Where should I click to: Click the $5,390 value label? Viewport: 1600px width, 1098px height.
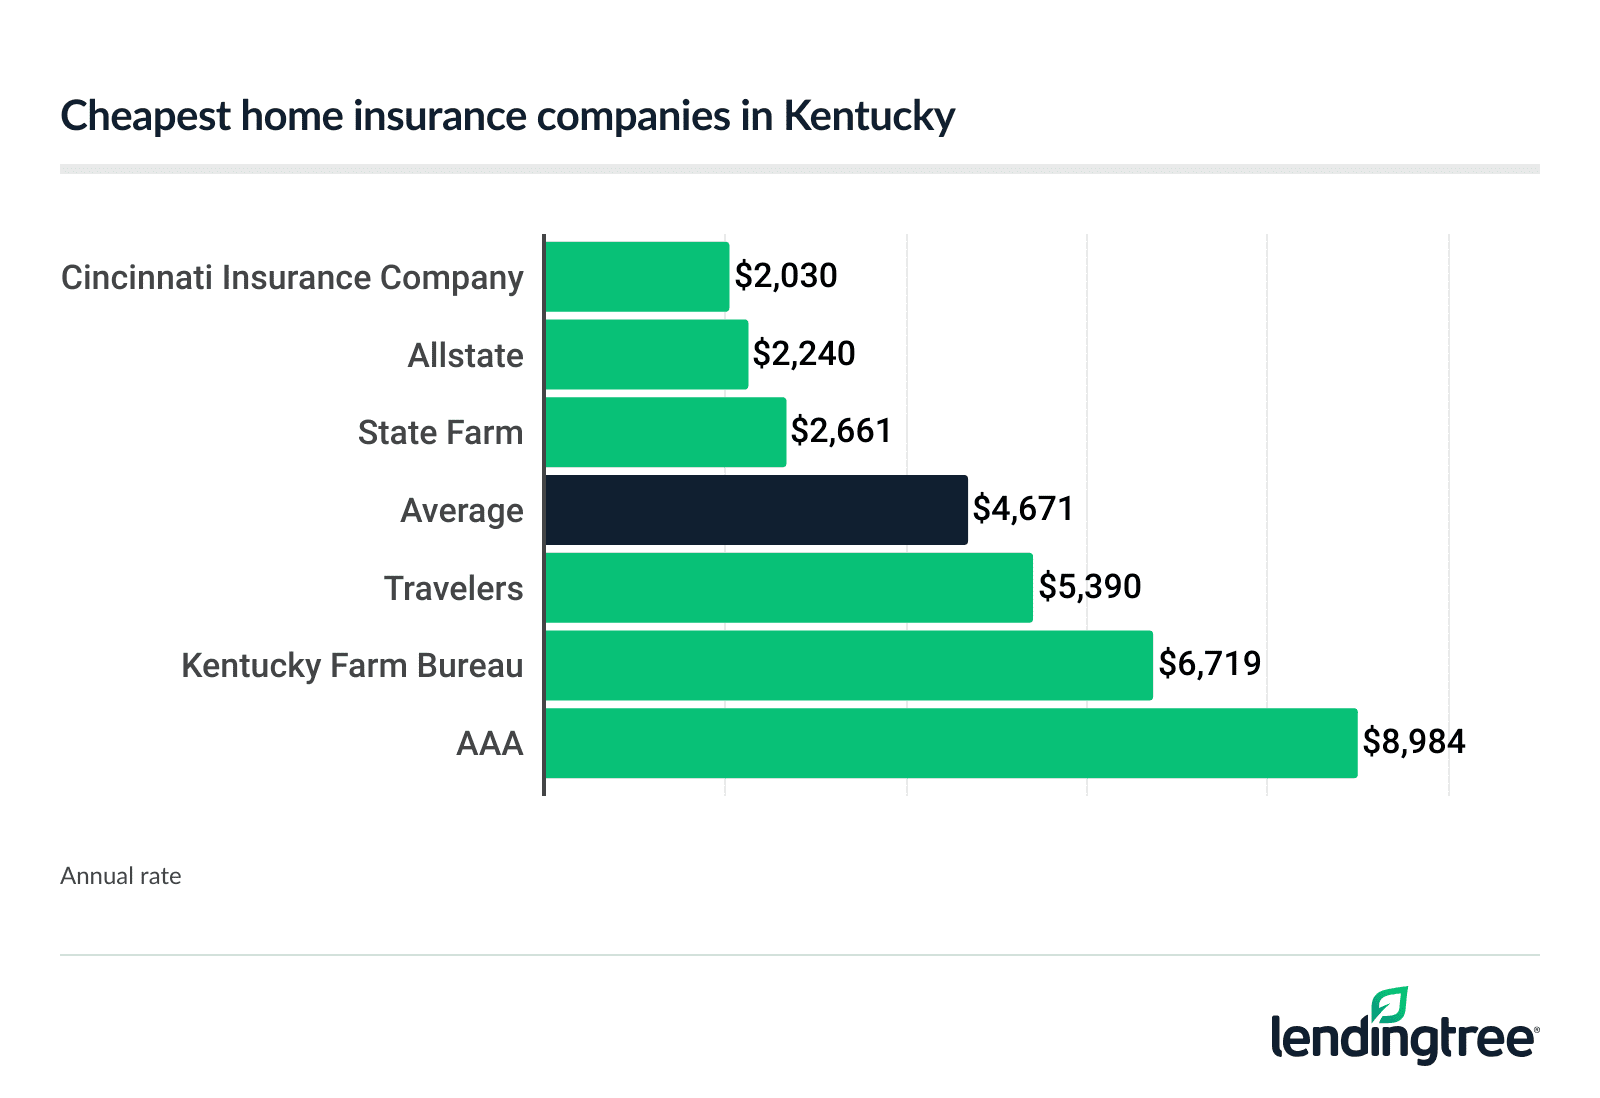click(1090, 587)
